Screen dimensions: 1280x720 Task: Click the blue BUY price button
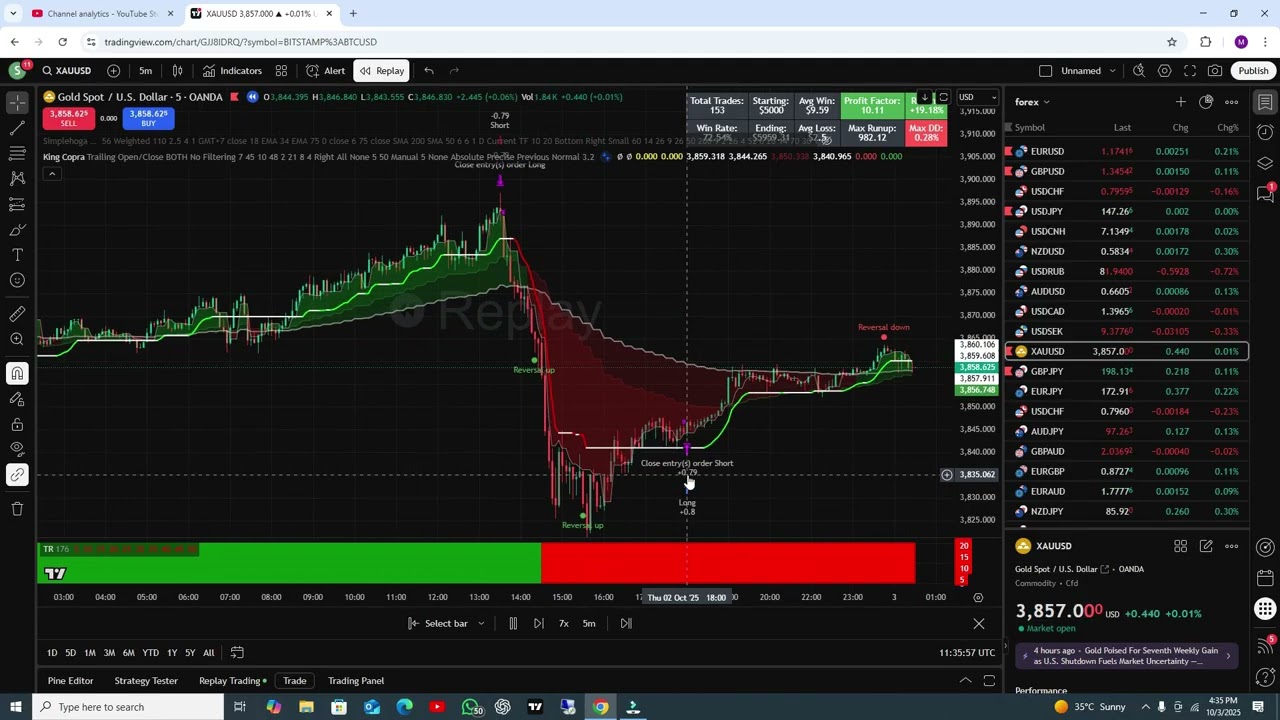click(148, 118)
